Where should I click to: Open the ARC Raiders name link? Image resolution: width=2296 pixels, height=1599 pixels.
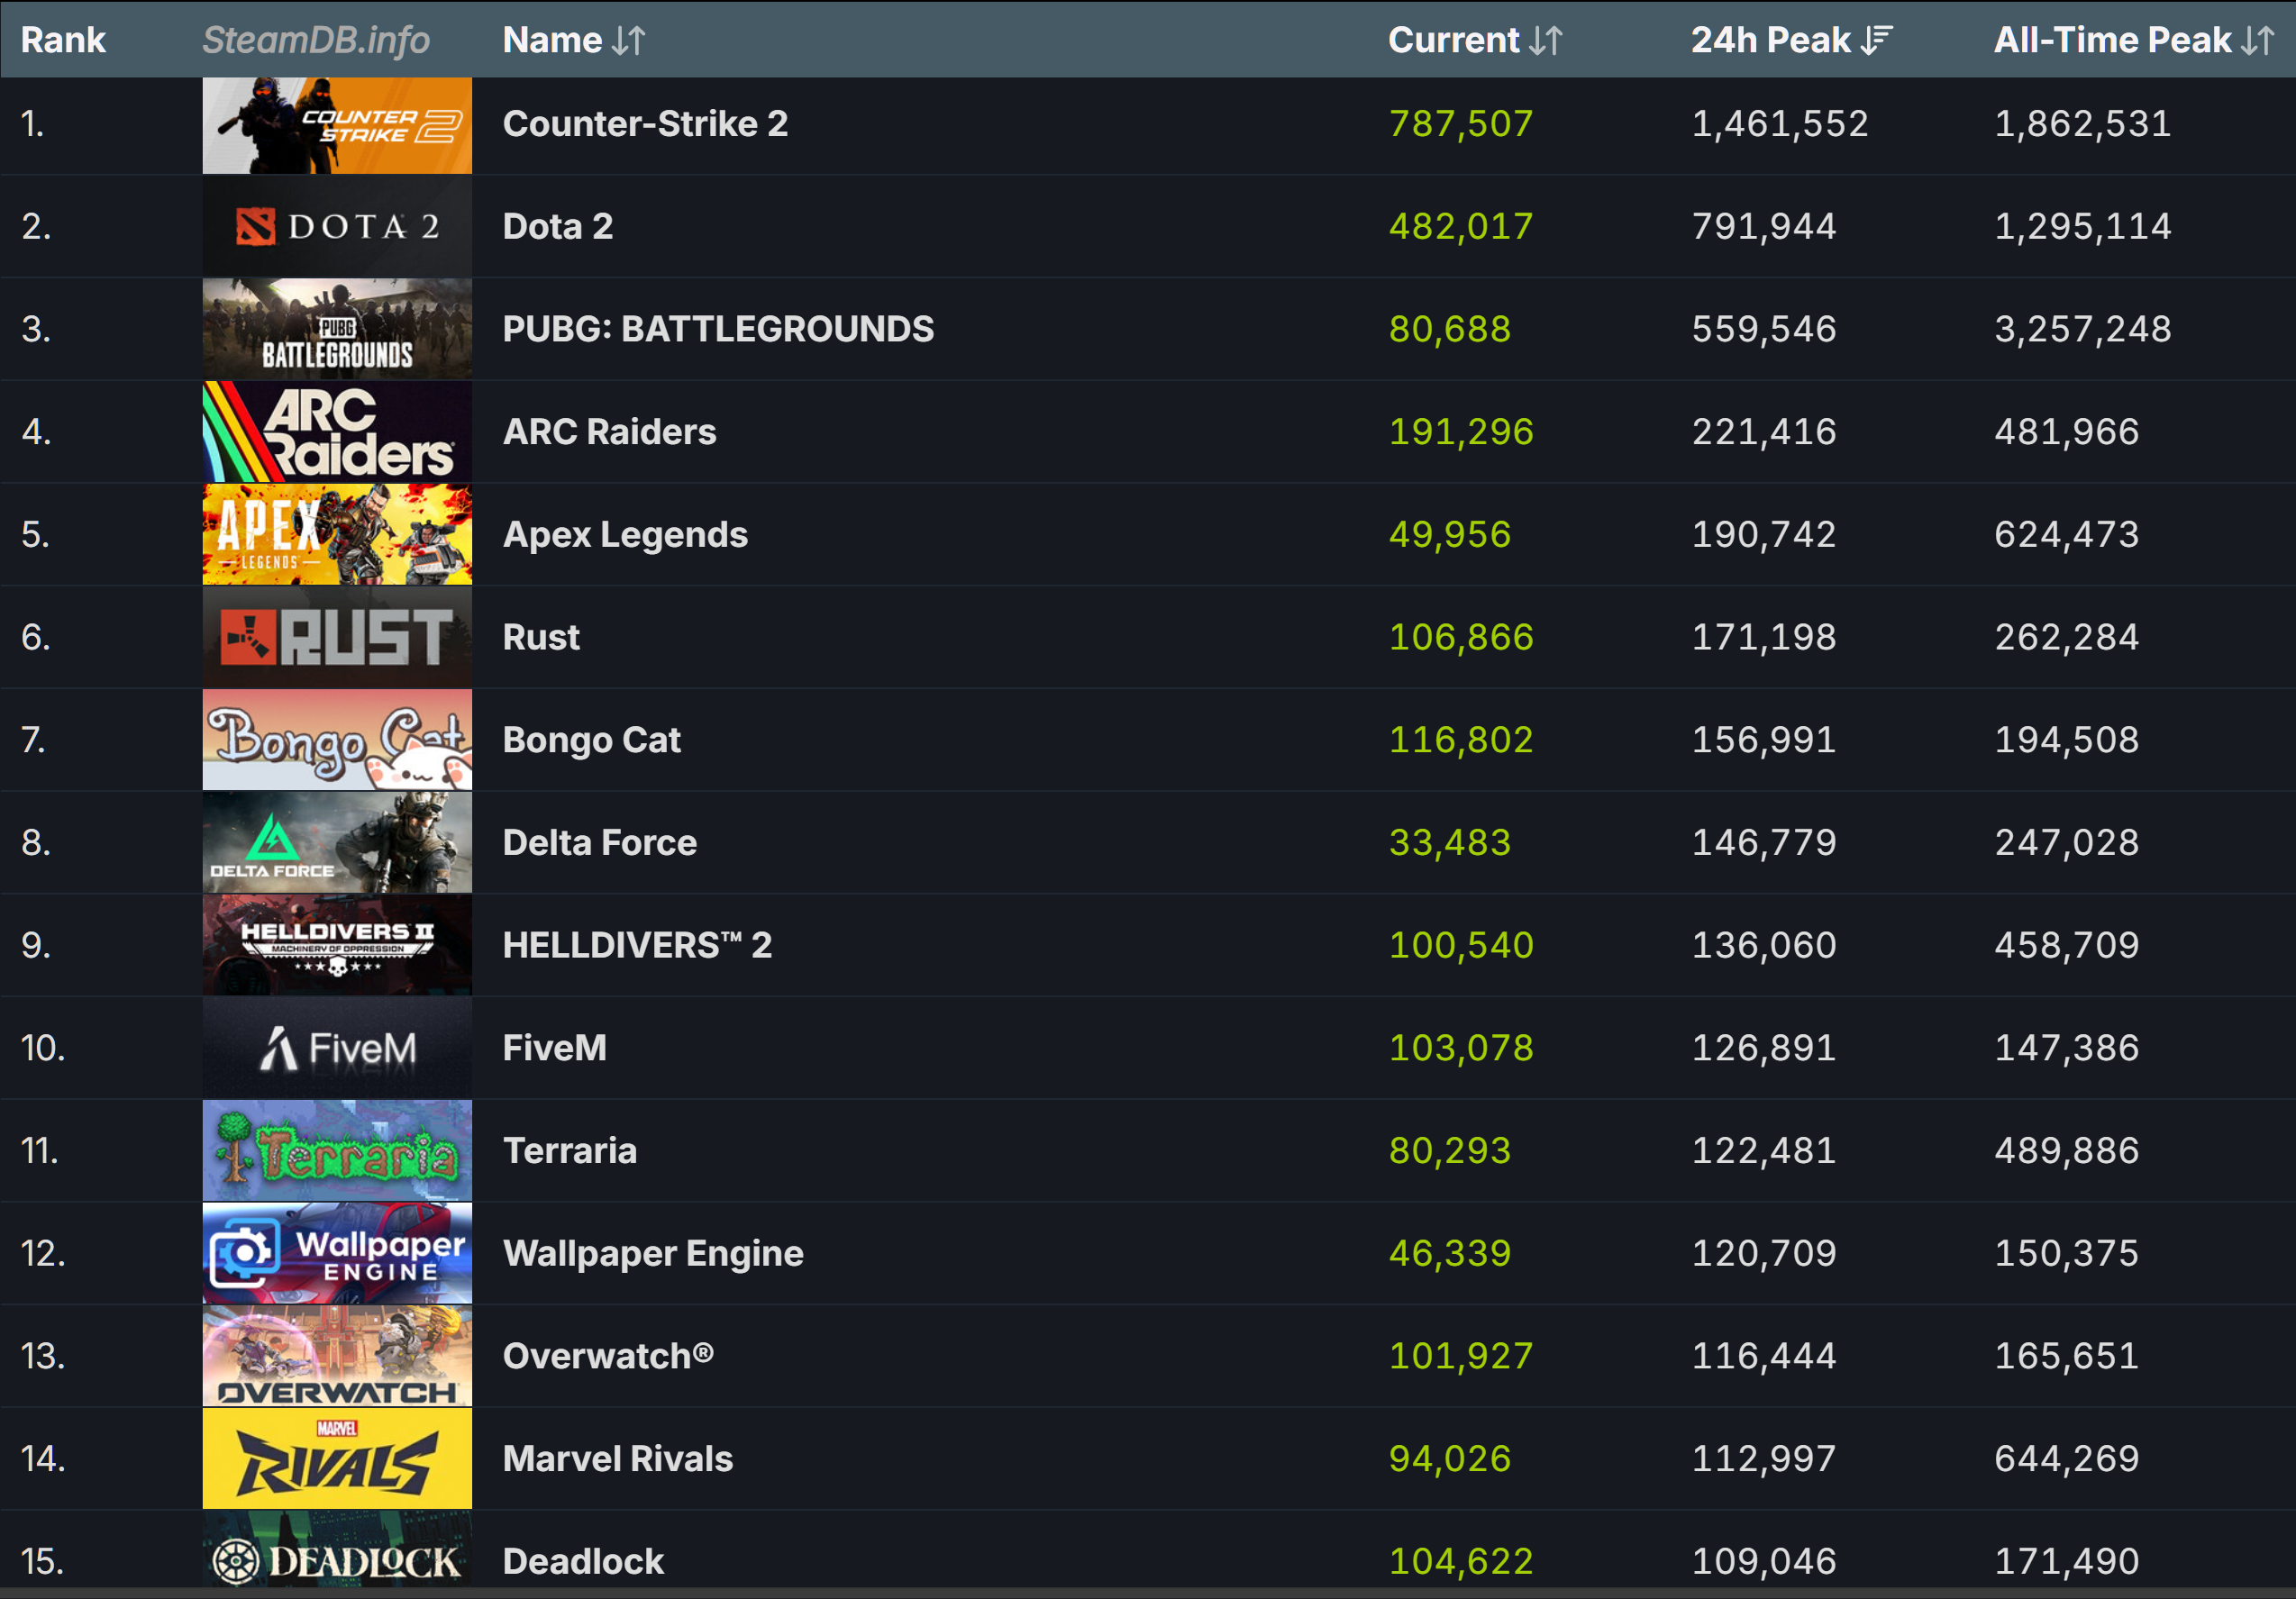click(x=609, y=433)
